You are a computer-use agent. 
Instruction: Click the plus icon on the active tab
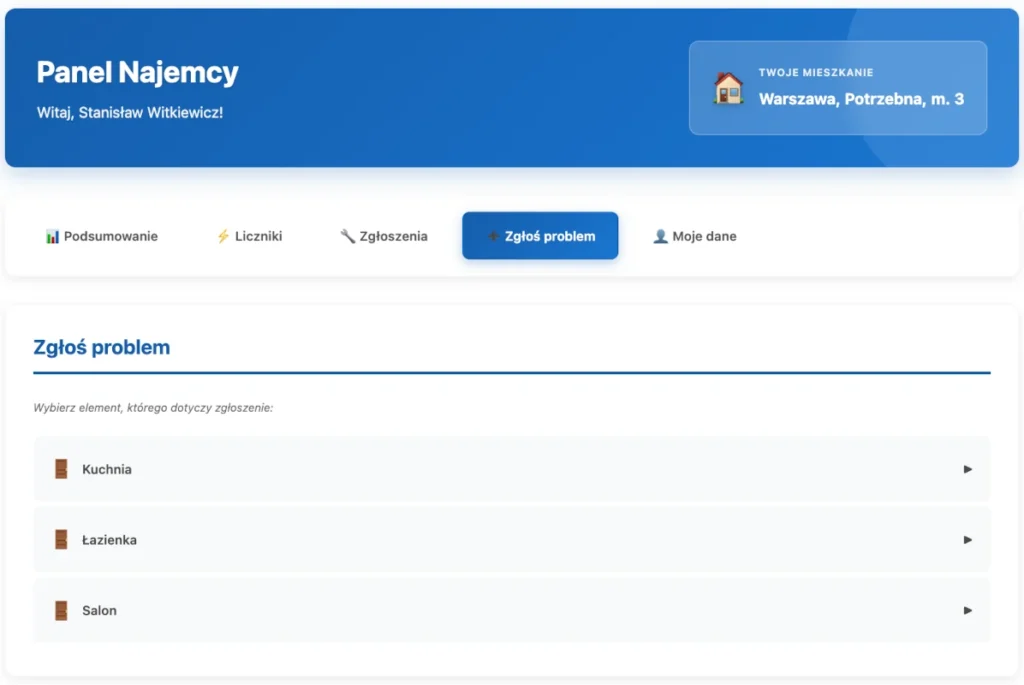pyautogui.click(x=492, y=237)
